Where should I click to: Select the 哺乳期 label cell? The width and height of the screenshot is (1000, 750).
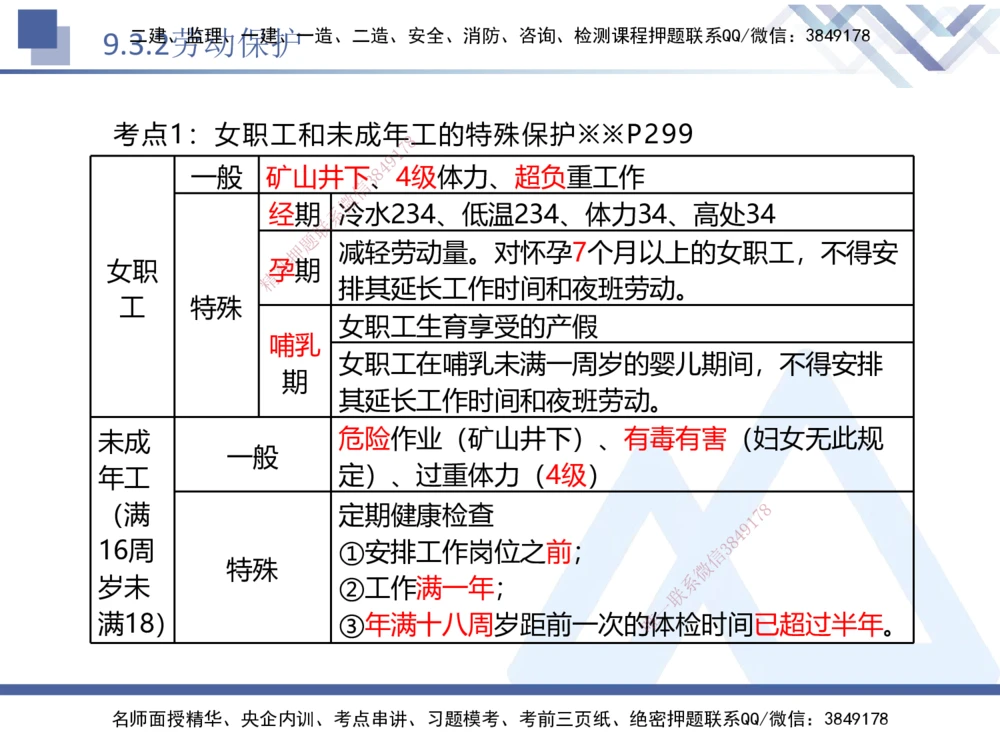click(x=293, y=362)
